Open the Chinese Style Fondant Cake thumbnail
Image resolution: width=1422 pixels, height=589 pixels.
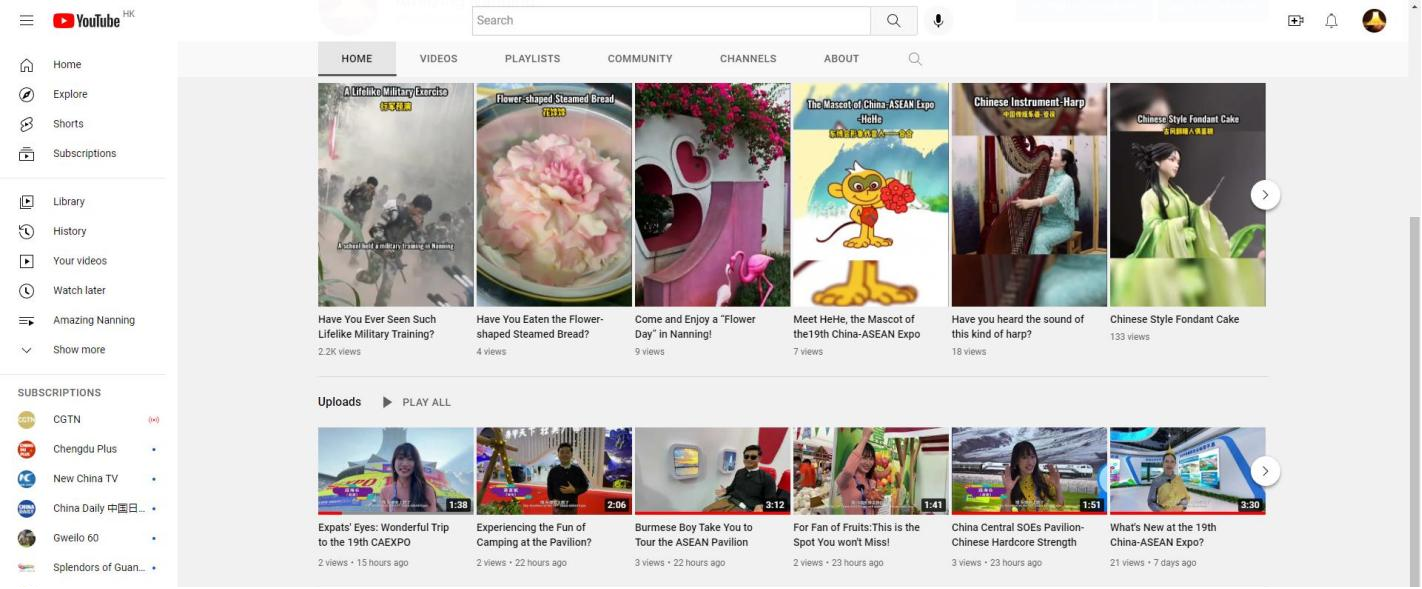(1187, 195)
